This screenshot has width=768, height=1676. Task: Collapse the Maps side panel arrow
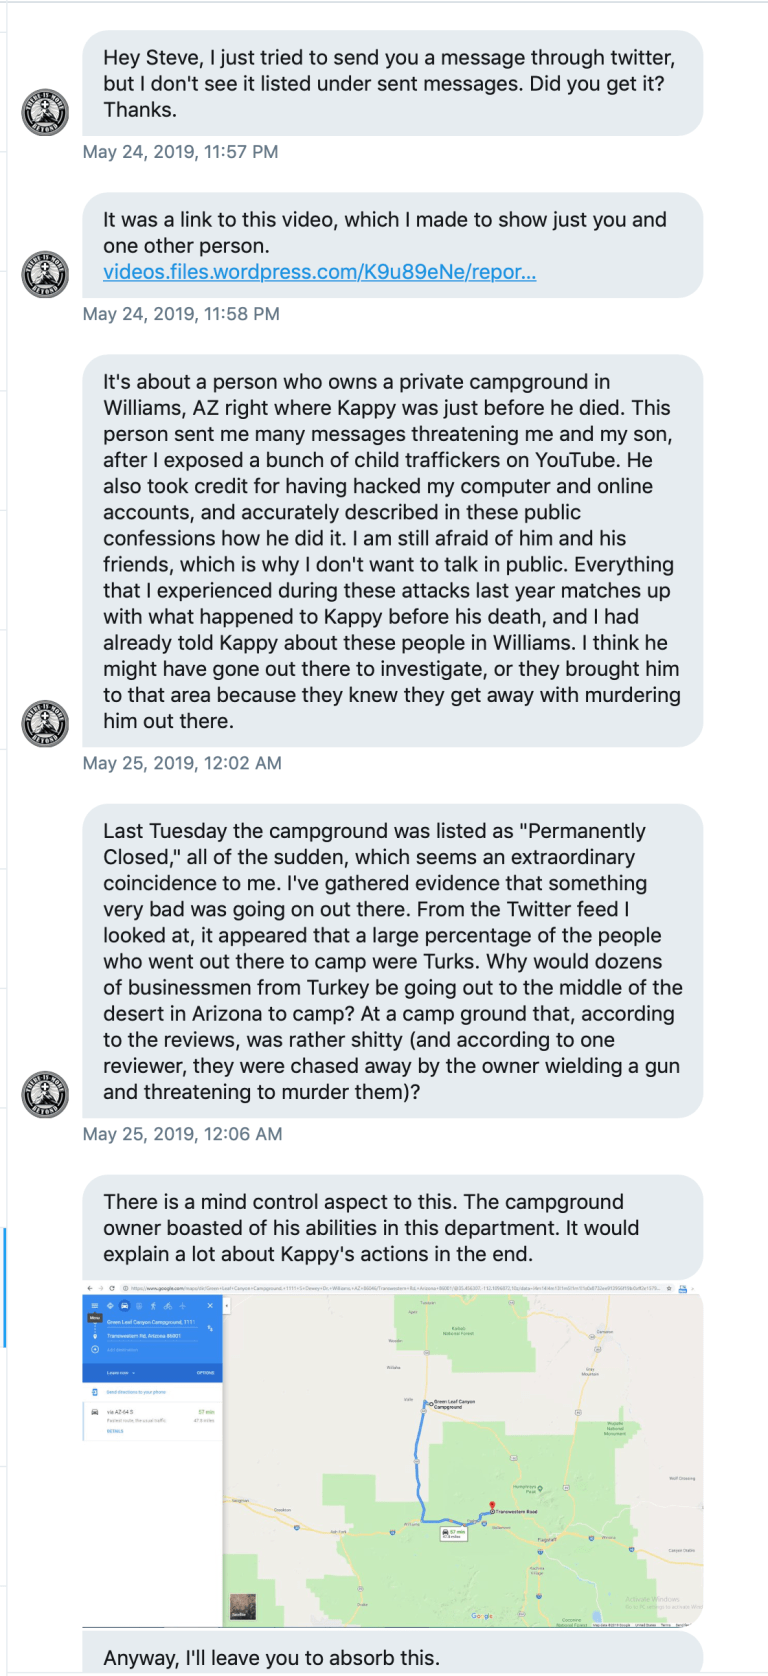227,1306
